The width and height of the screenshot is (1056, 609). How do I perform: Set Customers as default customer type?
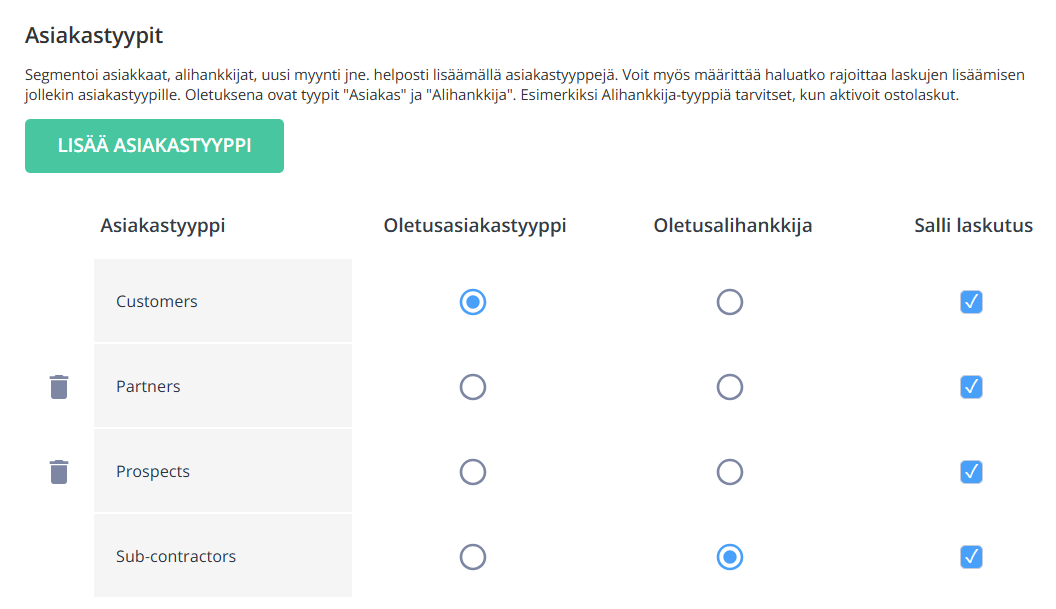(473, 302)
